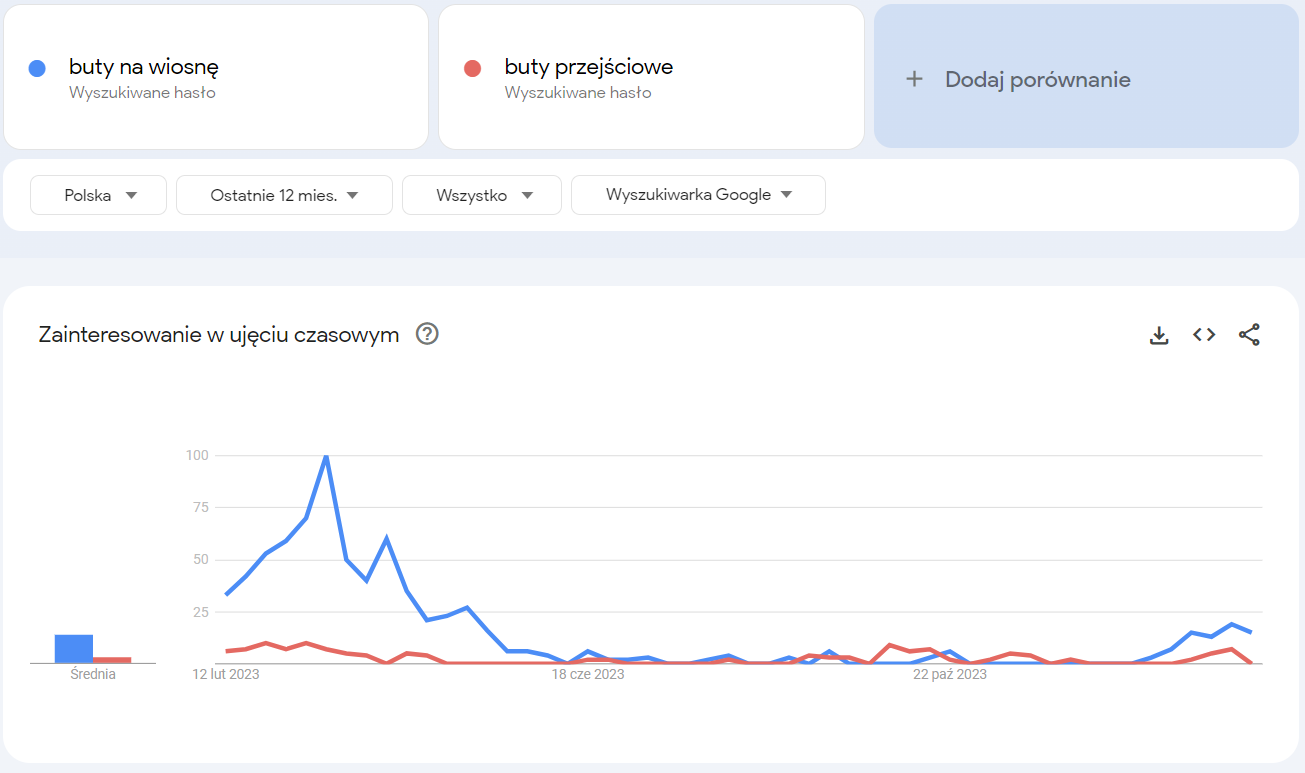Click the plus icon in Dodaj porównanie
Viewport: 1305px width, 773px height.
coord(916,79)
